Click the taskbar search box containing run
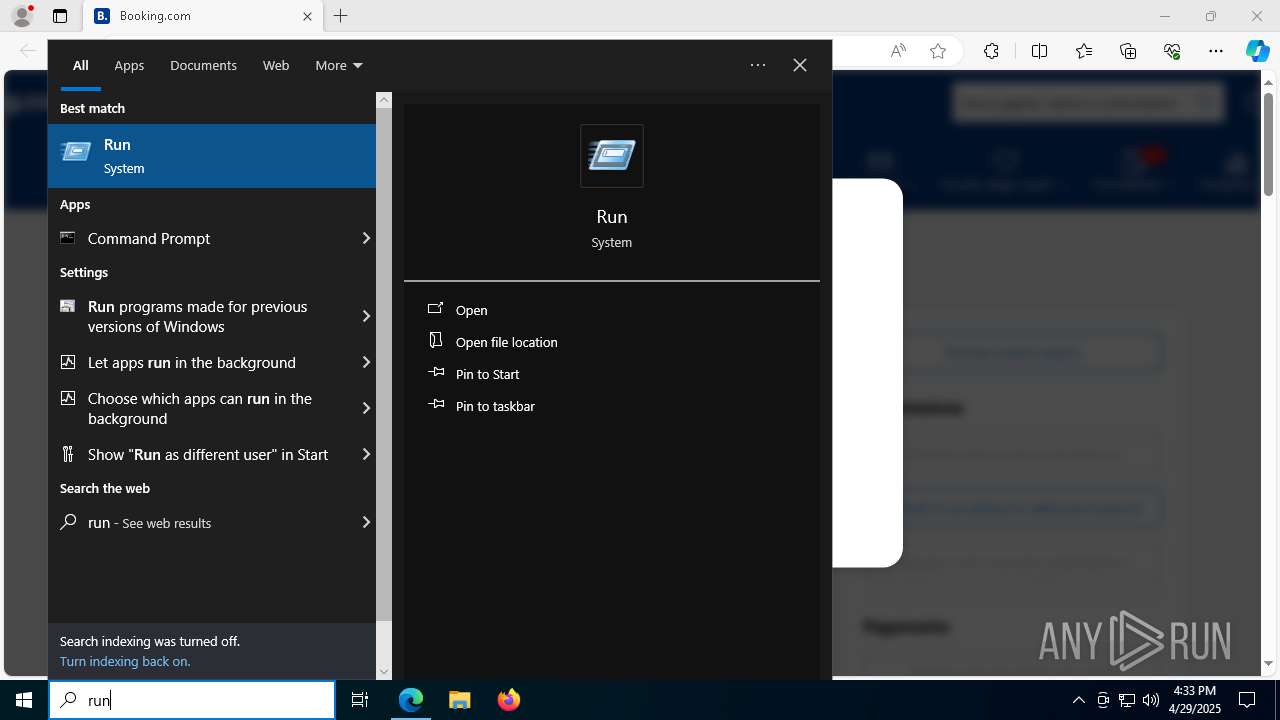 coord(192,700)
